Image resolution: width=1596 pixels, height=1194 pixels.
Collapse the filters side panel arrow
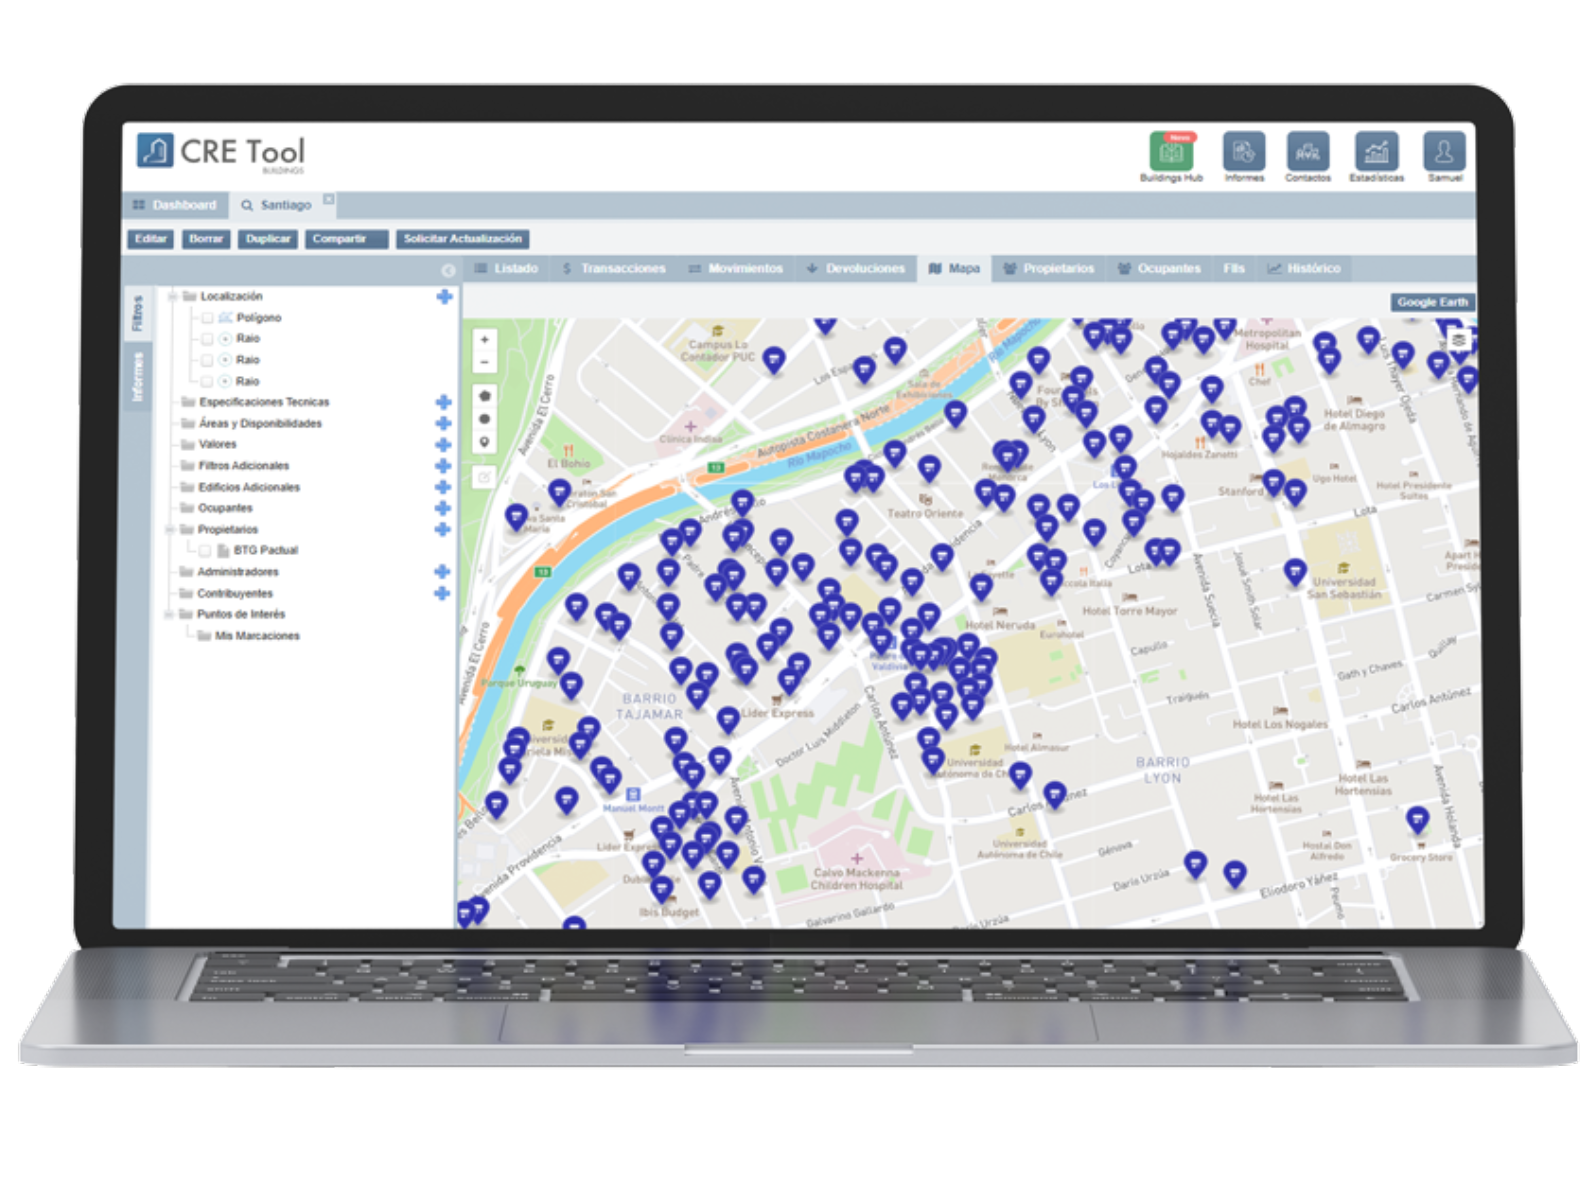pyautogui.click(x=448, y=270)
